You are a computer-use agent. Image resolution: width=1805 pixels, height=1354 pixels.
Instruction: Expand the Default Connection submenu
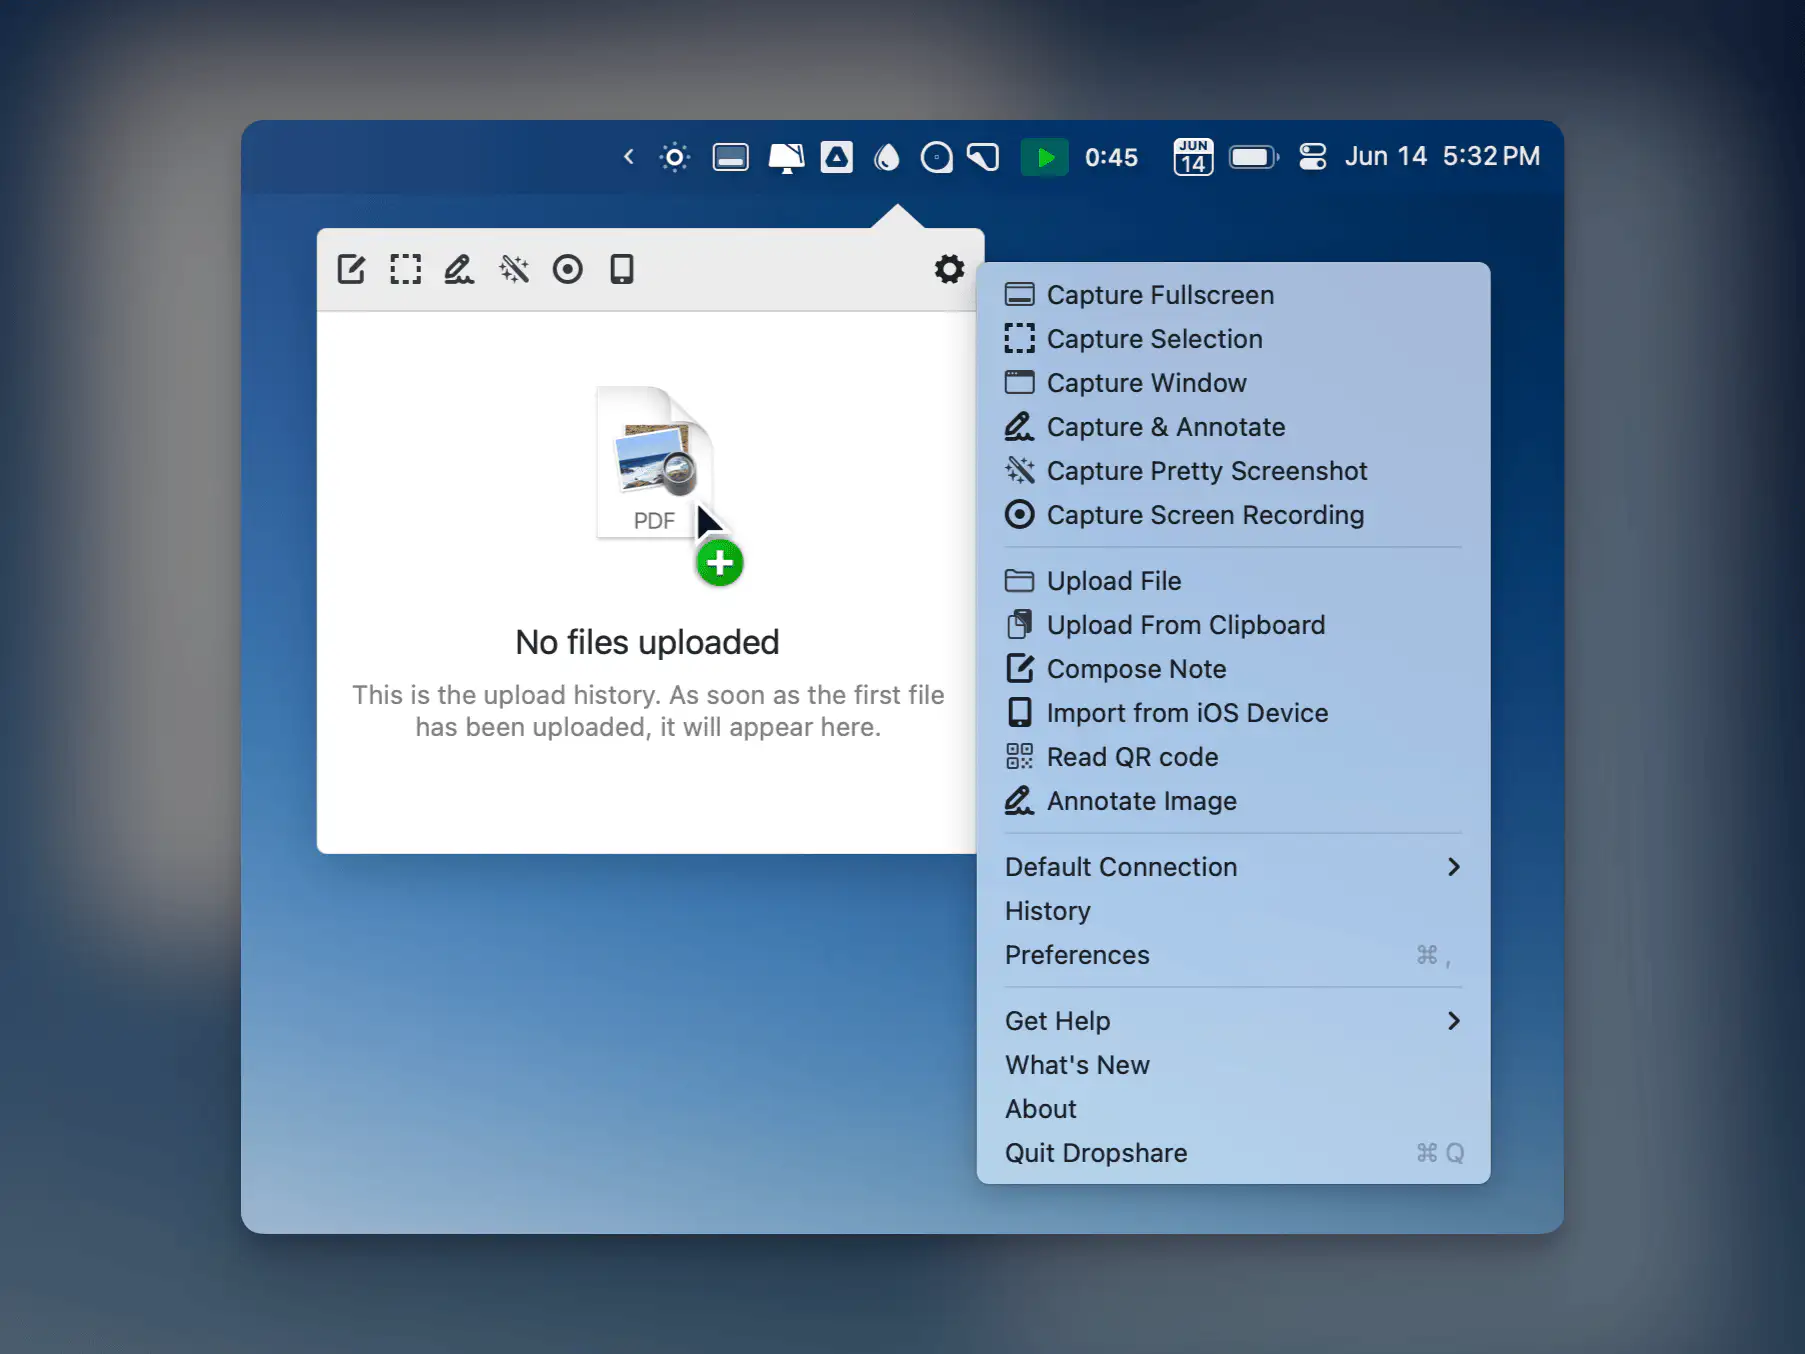pyautogui.click(x=1233, y=867)
